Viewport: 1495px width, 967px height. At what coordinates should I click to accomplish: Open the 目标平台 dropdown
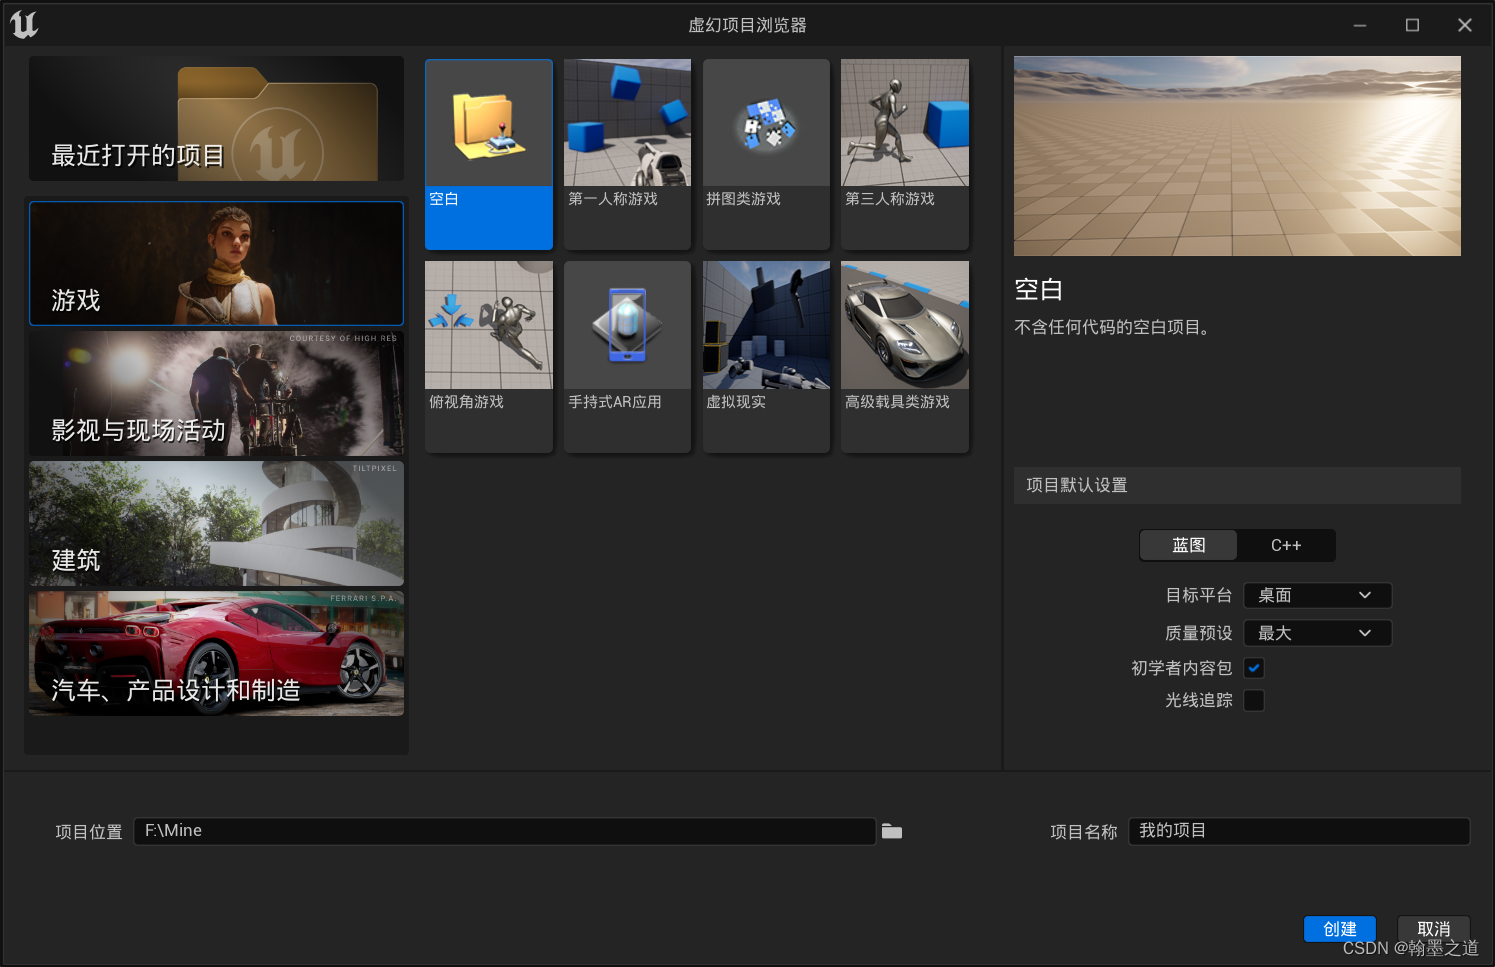(x=1317, y=595)
